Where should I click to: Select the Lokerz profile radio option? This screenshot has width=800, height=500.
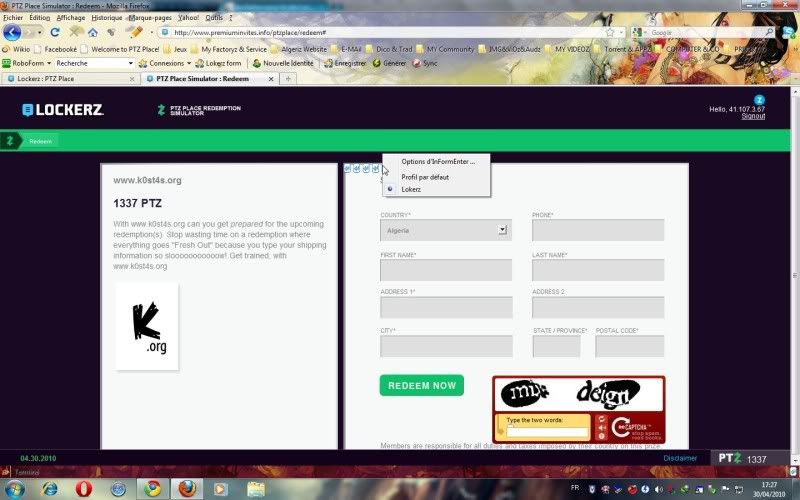(390, 189)
